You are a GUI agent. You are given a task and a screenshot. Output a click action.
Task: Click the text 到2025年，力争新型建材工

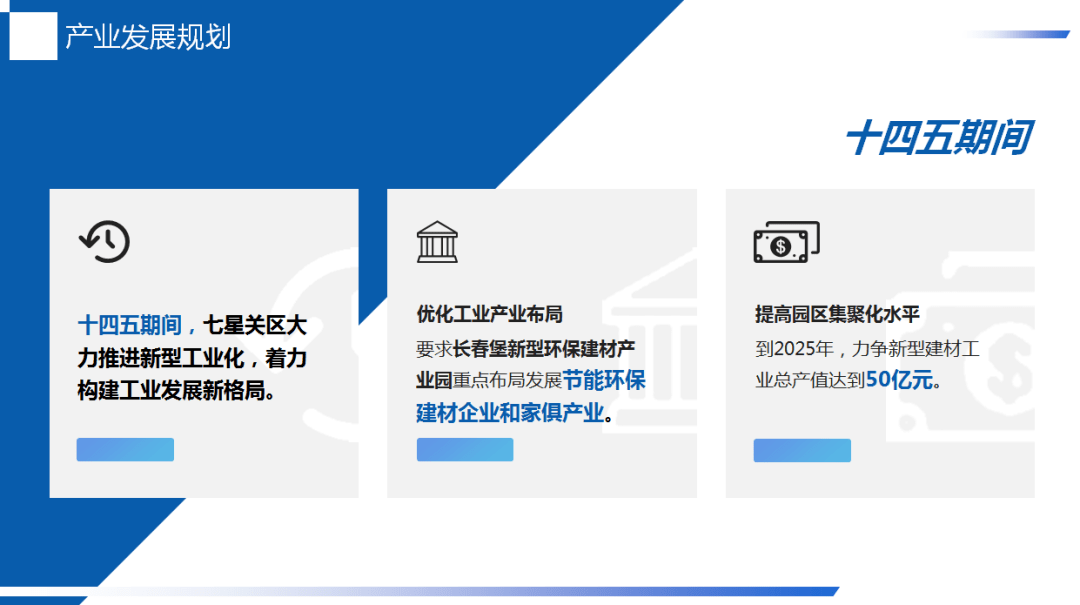pos(867,349)
